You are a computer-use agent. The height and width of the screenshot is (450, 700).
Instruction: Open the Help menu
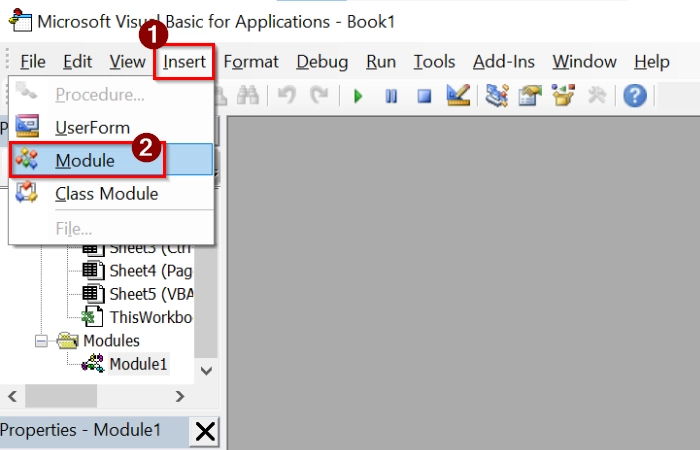(651, 62)
